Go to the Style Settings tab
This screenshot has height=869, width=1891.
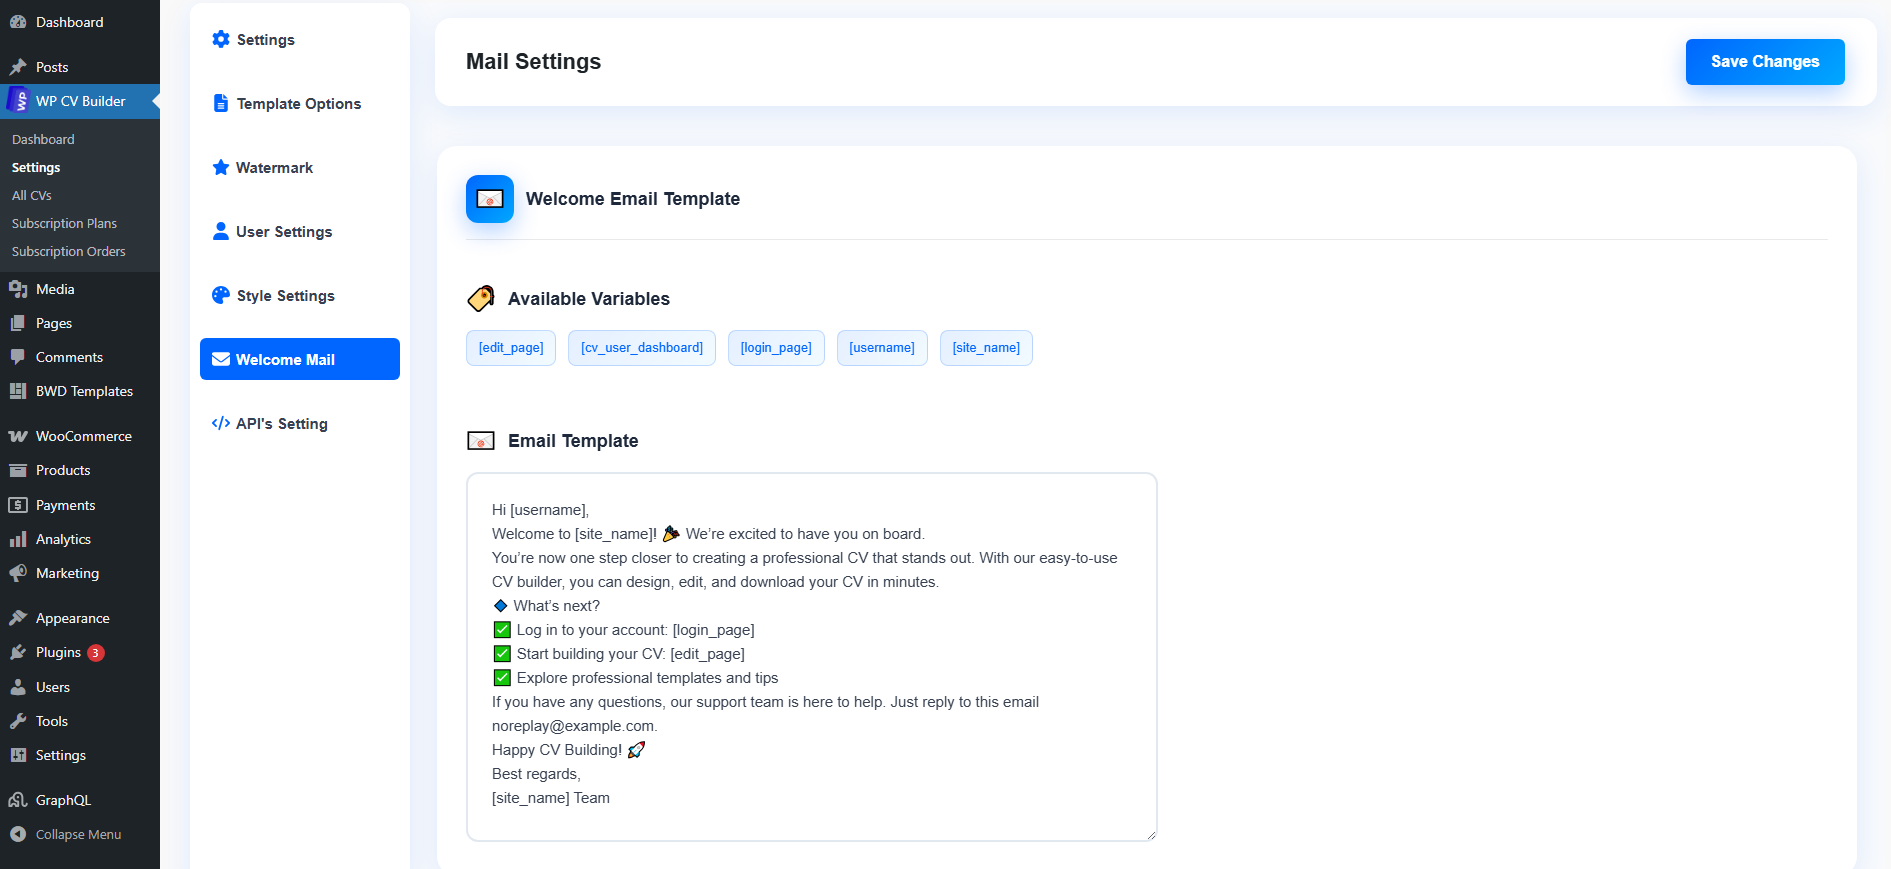tap(300, 295)
